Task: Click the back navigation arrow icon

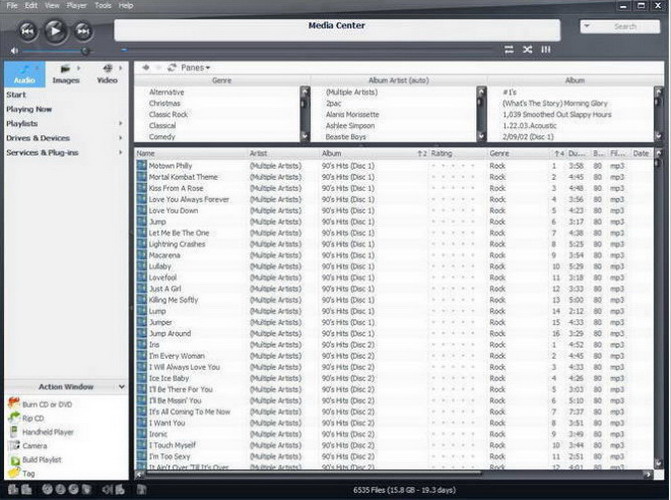Action: (146, 68)
